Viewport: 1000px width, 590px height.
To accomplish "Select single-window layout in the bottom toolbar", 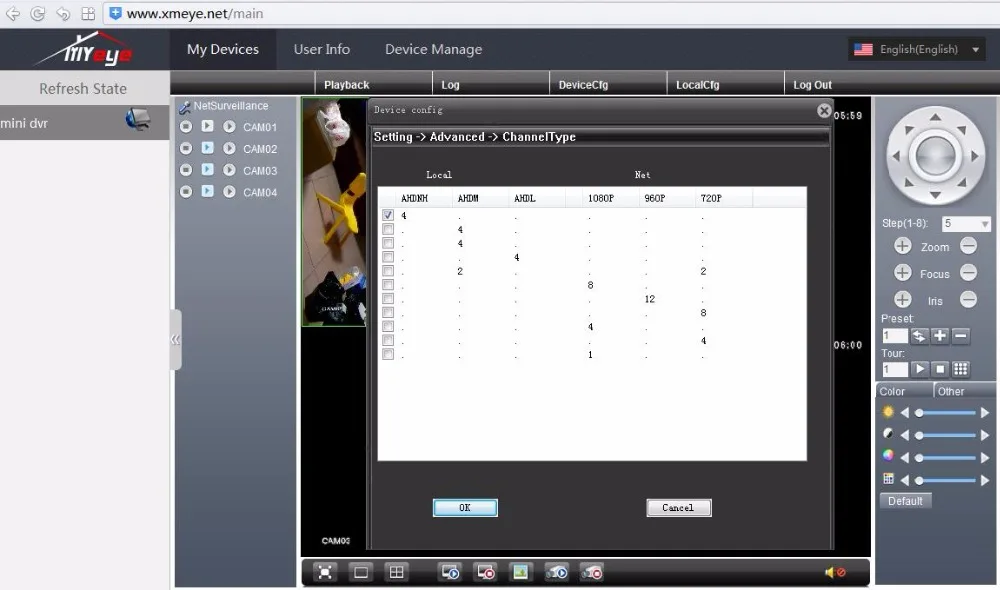I will pos(360,572).
